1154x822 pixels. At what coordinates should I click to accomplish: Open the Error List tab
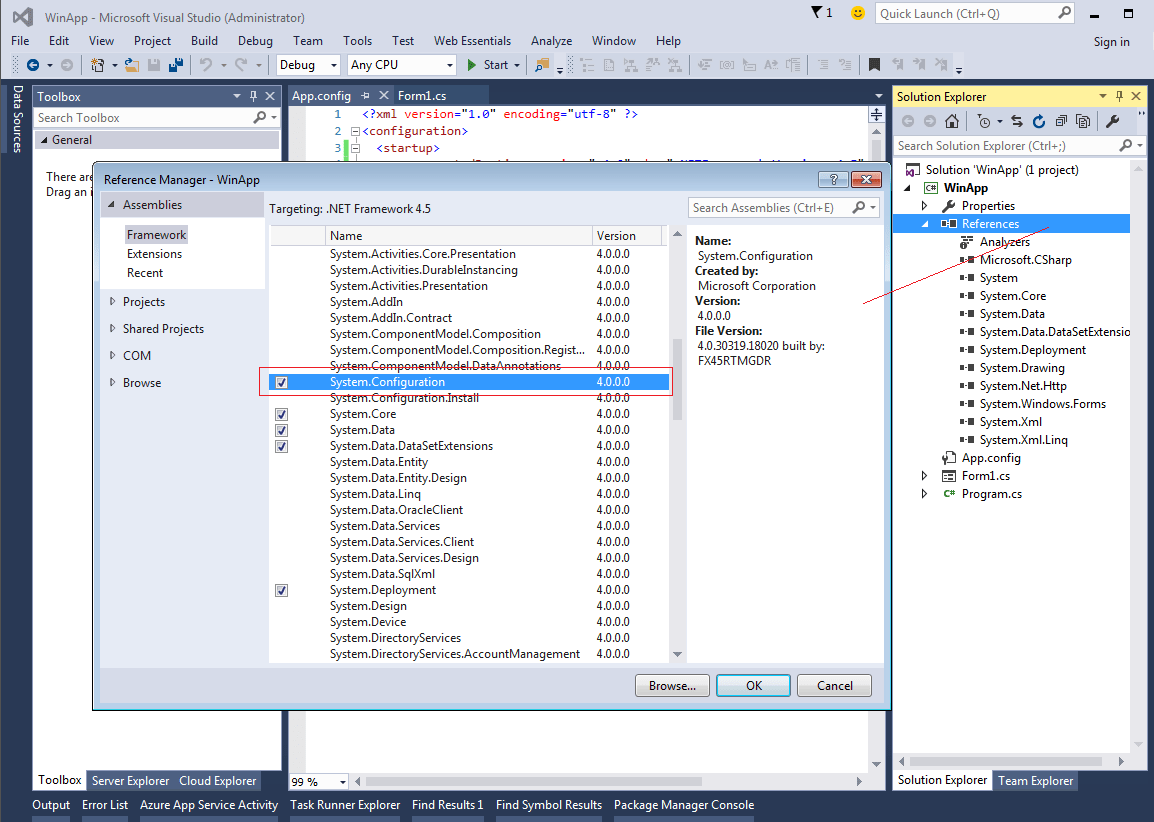coord(105,805)
